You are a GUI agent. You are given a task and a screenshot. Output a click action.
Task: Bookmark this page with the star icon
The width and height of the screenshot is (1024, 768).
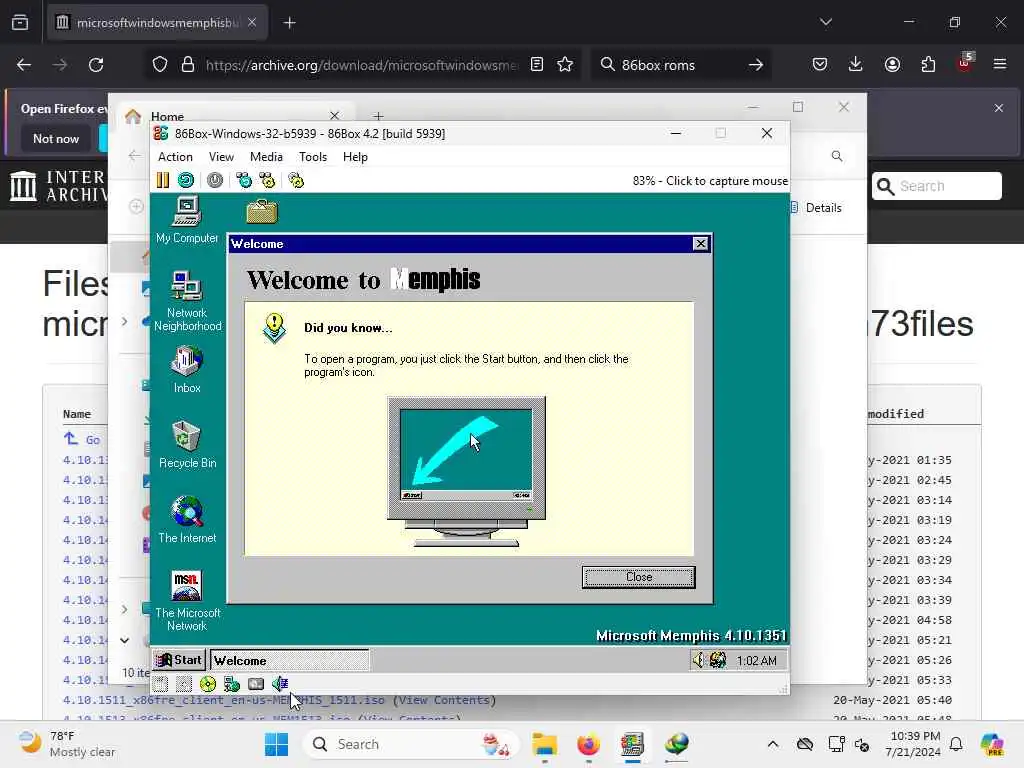[x=565, y=65]
